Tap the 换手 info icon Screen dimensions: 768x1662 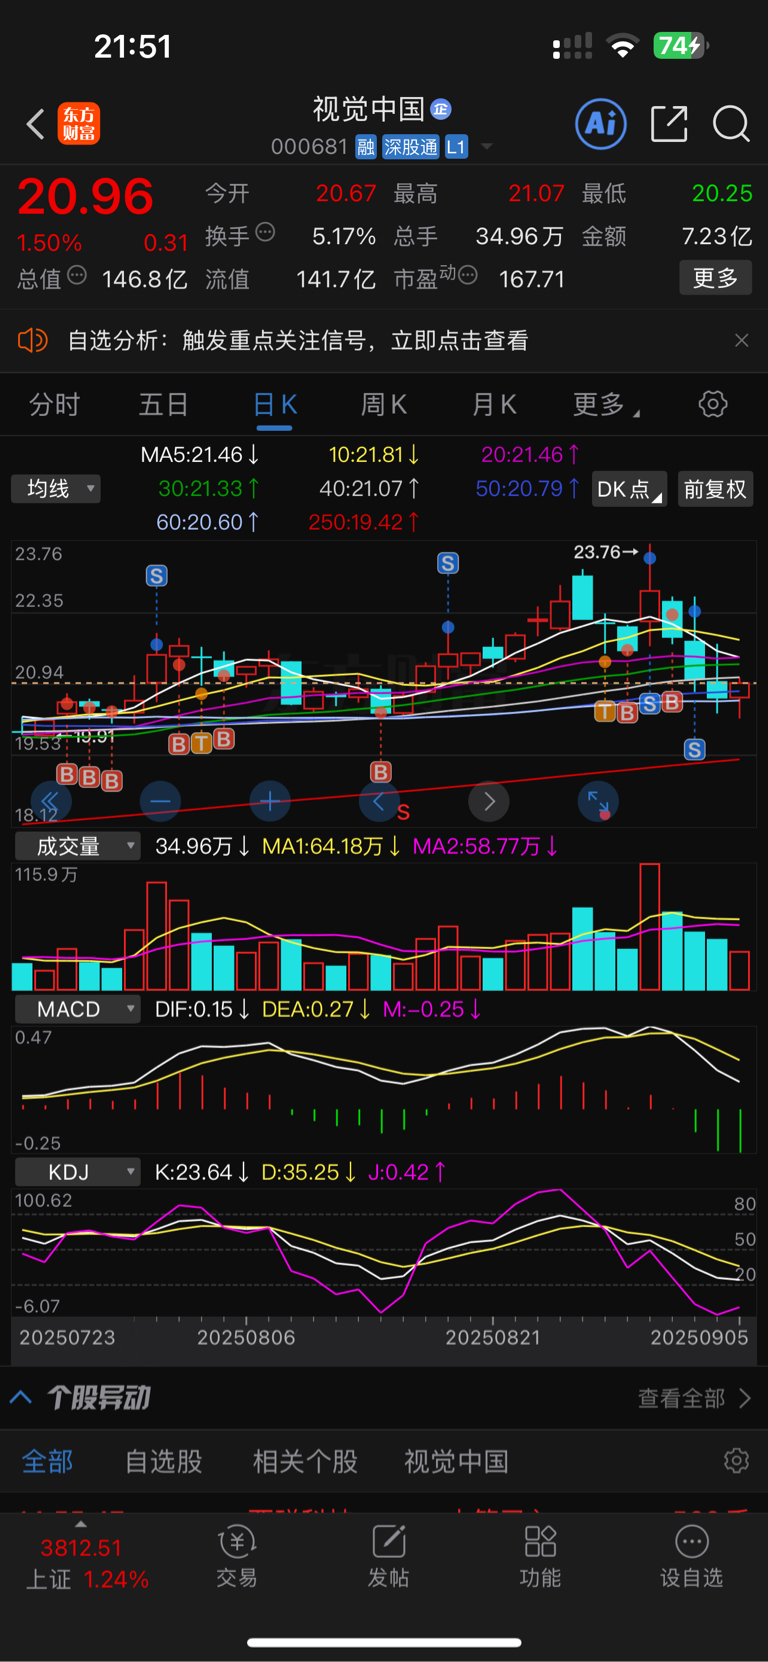coord(265,233)
